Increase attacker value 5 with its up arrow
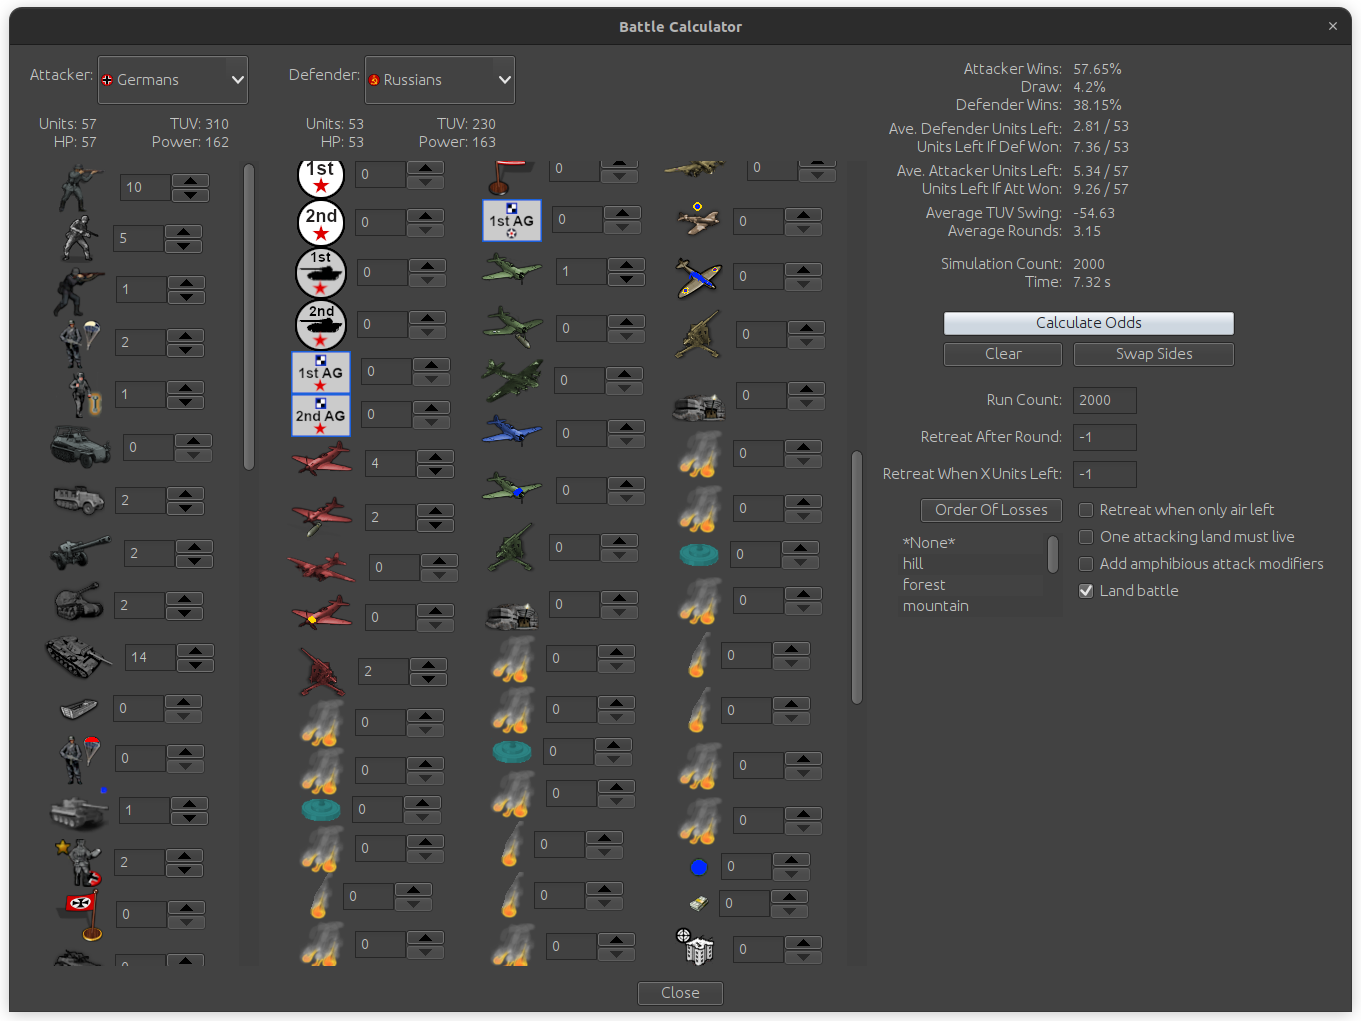 [183, 232]
